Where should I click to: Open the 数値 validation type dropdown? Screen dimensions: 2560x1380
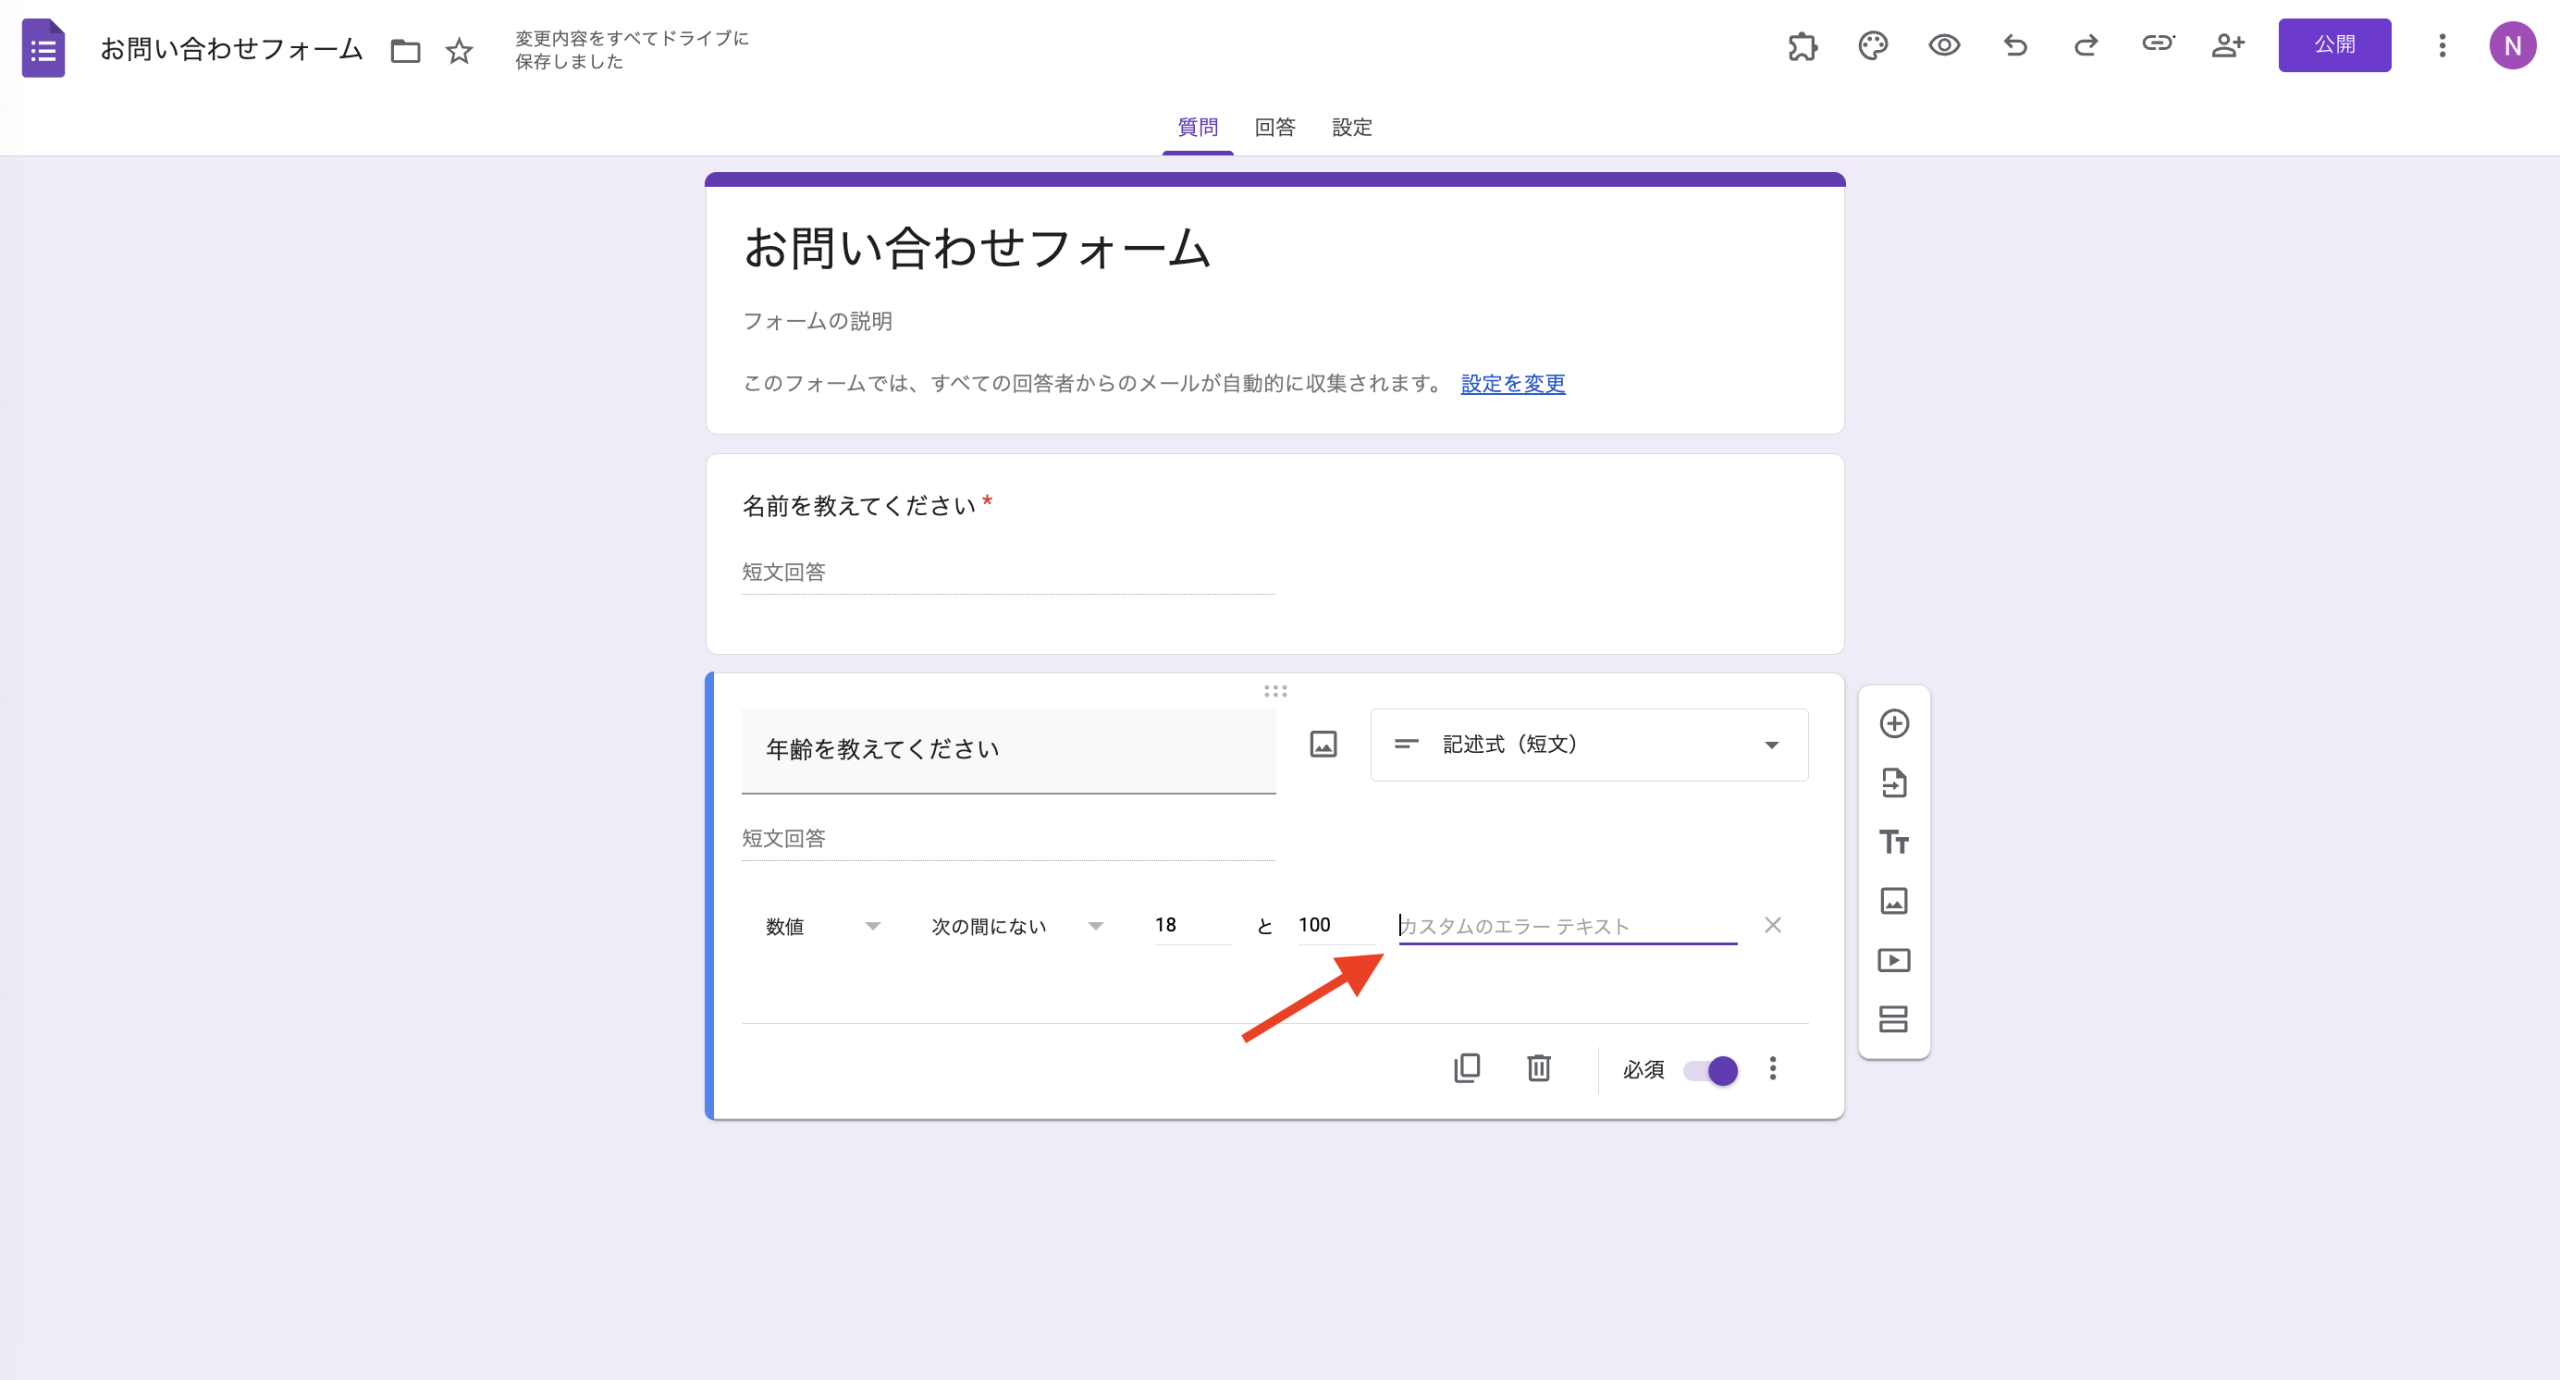822,926
